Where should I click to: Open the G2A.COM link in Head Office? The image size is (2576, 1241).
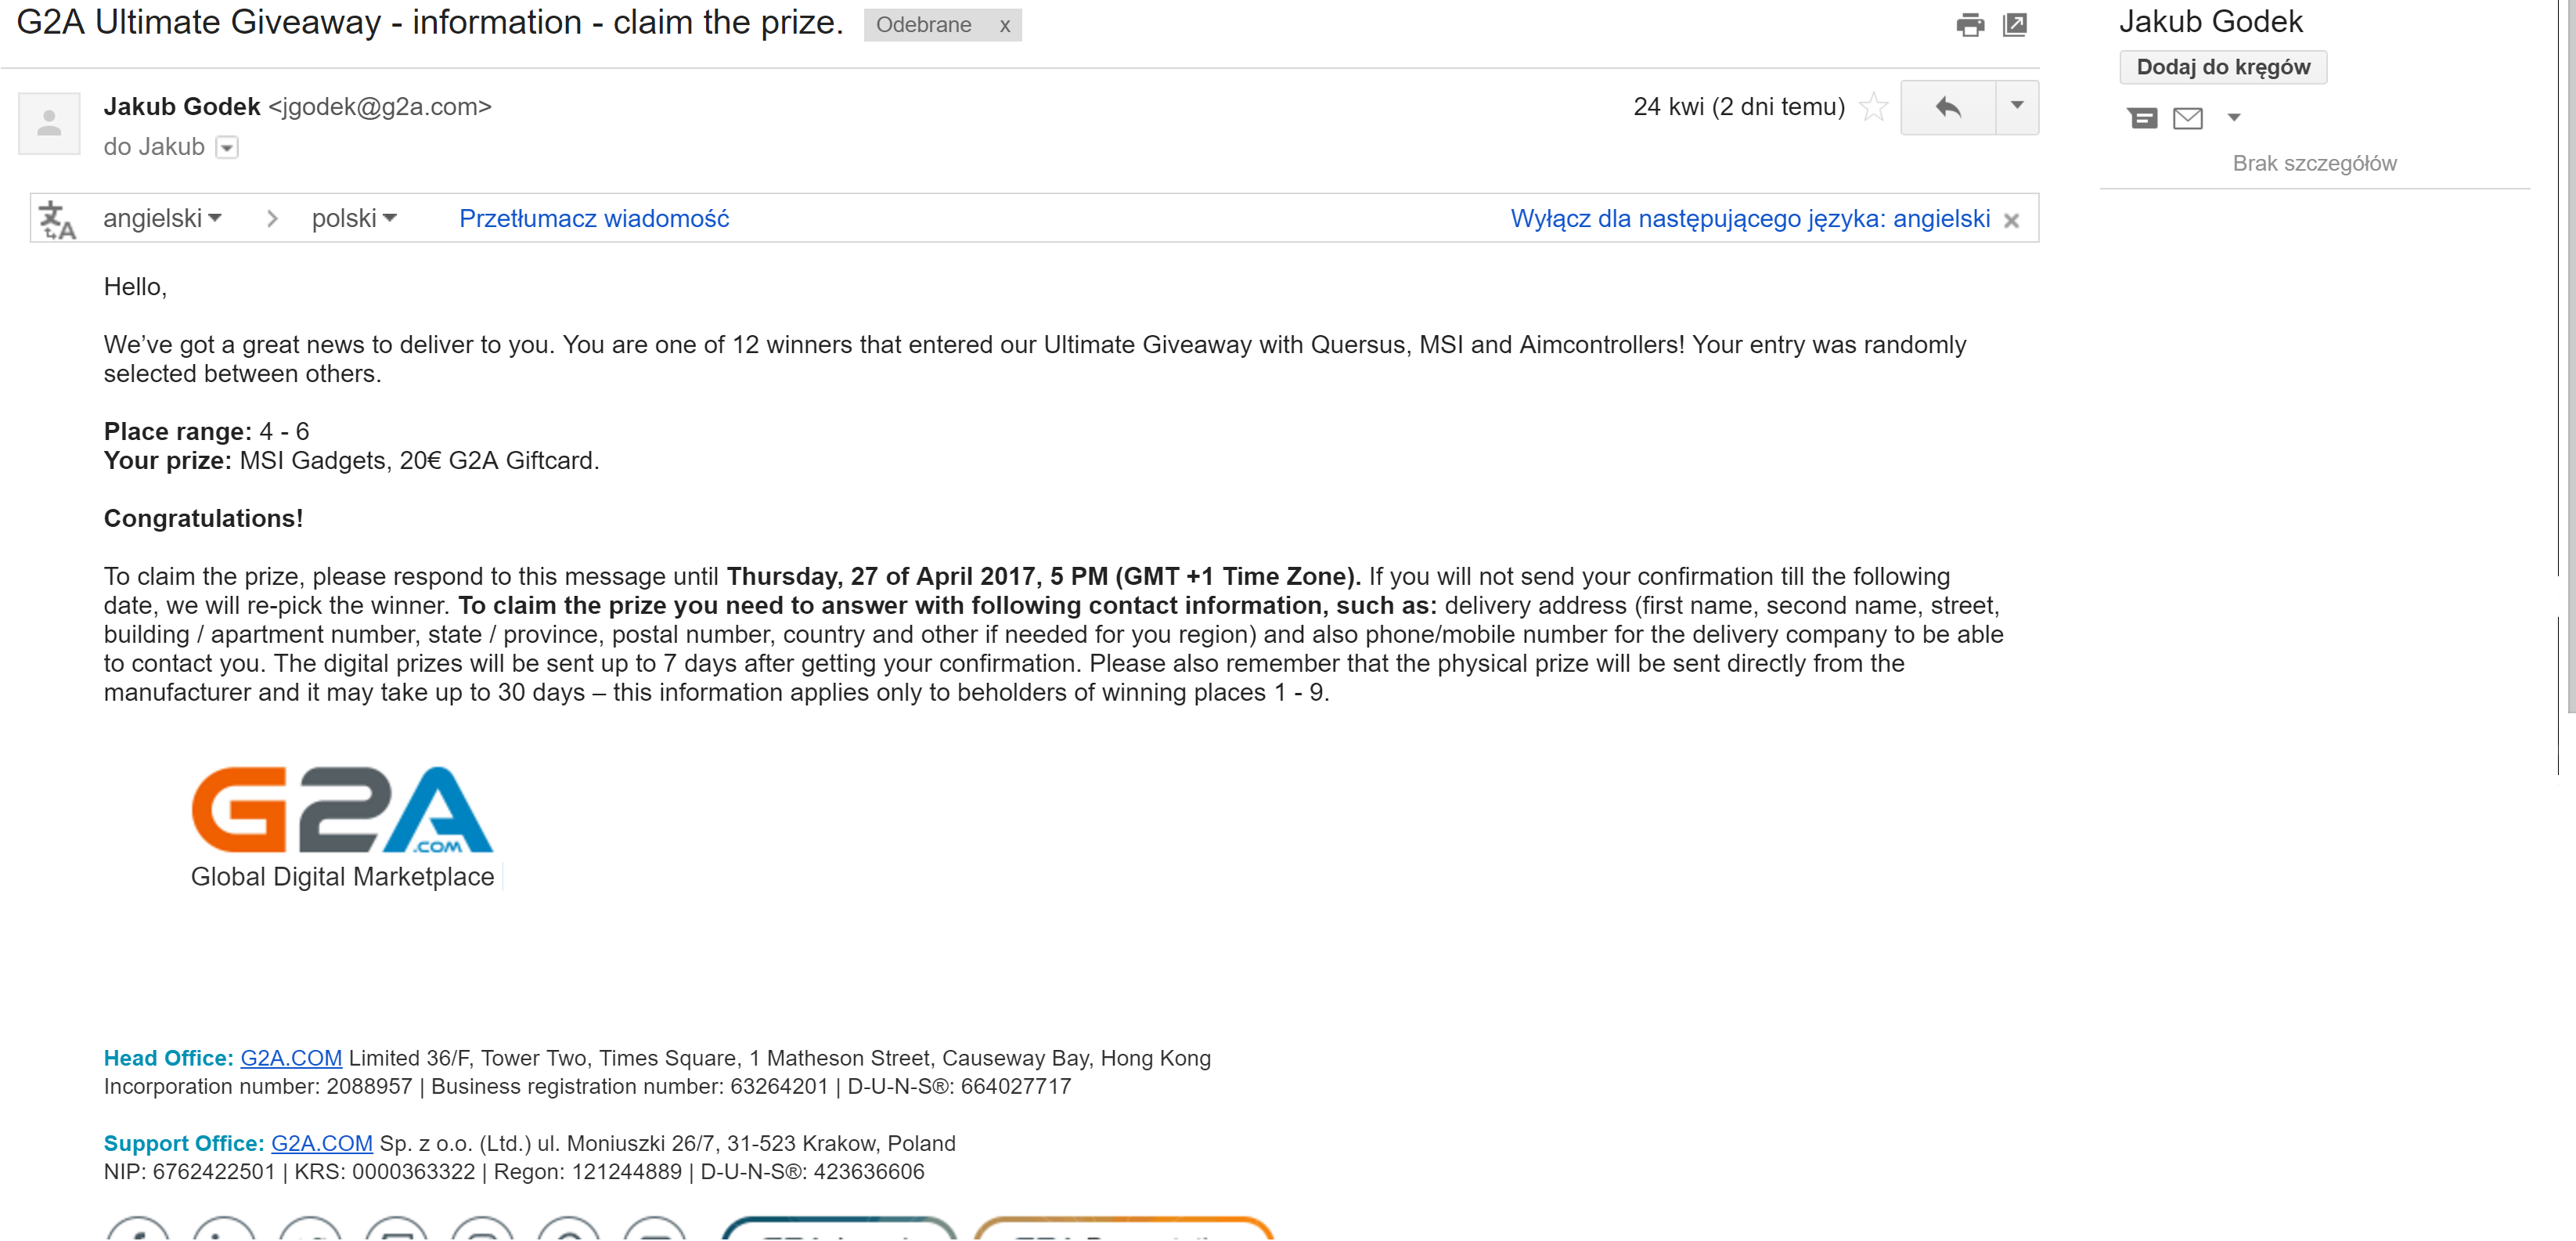pos(291,1058)
